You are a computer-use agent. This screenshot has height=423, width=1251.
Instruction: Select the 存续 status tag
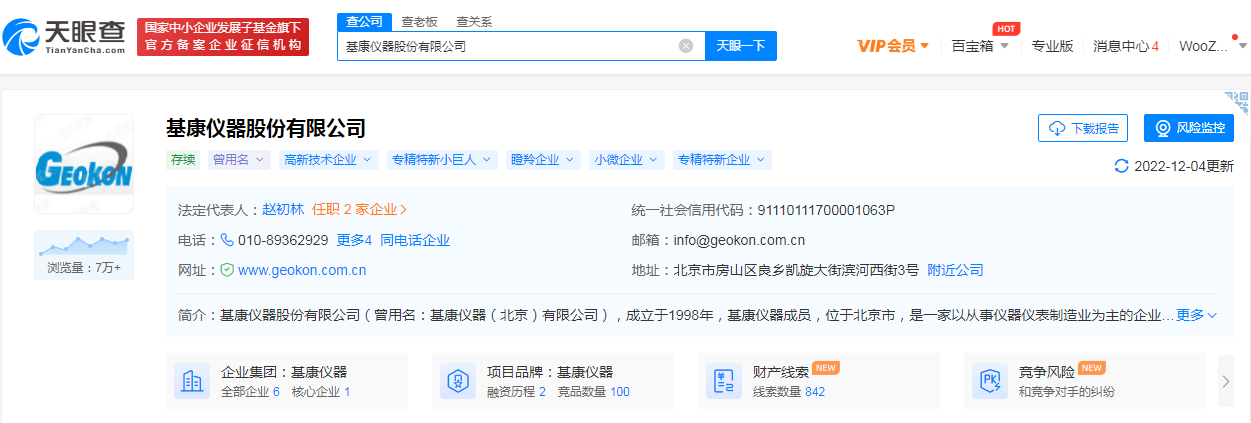pos(182,160)
